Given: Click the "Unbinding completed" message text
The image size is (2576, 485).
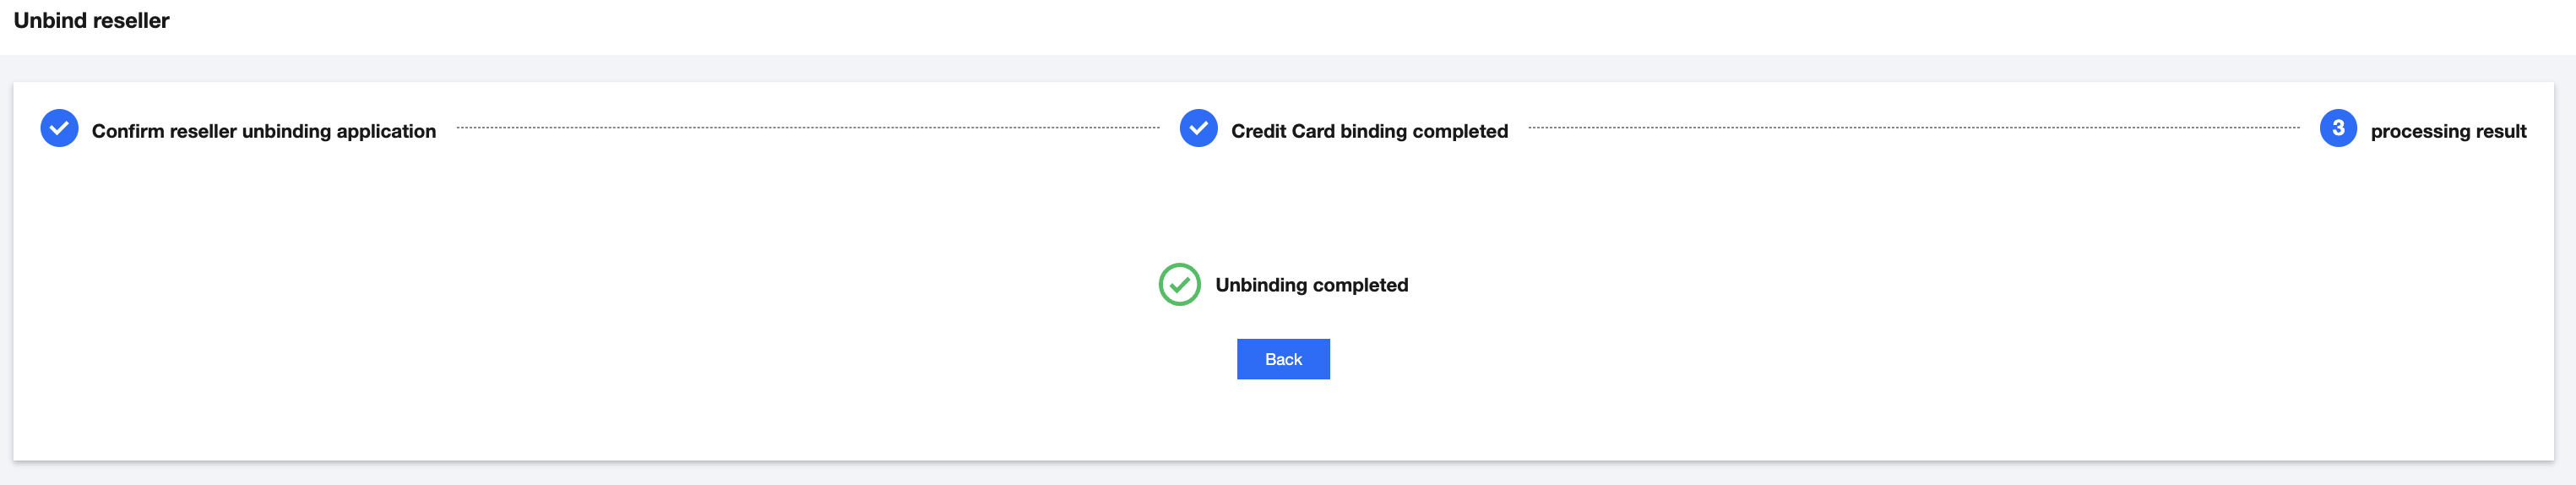Looking at the screenshot, I should point(1311,285).
